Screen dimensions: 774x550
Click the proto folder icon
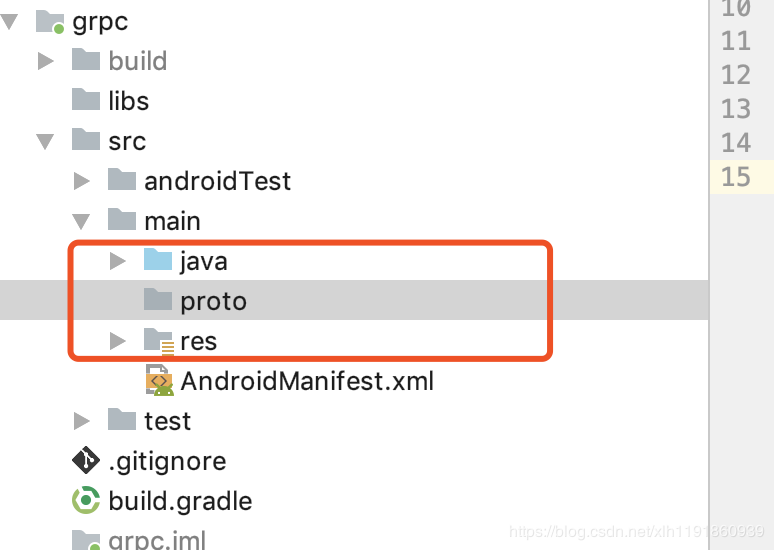157,300
